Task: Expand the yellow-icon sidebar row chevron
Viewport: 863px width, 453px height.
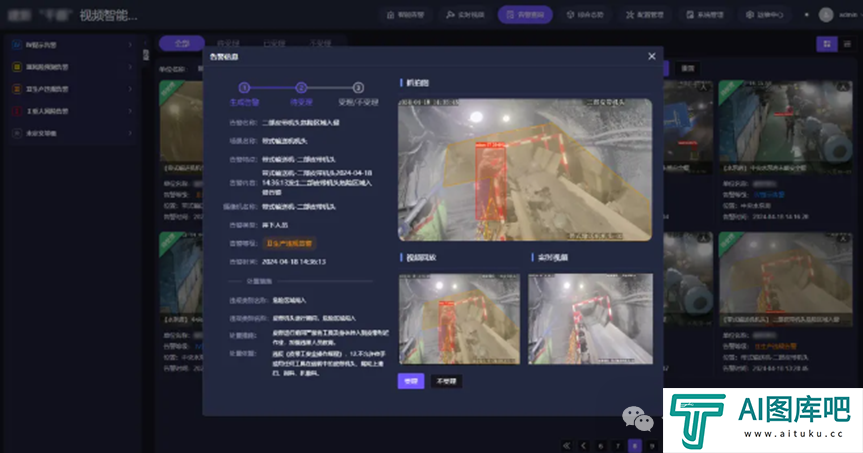Action: [x=130, y=67]
